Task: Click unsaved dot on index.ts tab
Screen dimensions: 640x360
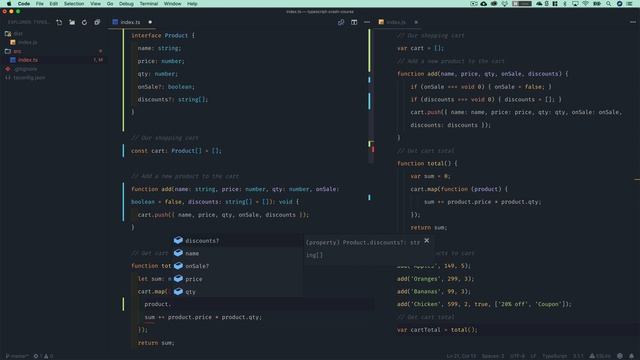Action: coord(150,22)
